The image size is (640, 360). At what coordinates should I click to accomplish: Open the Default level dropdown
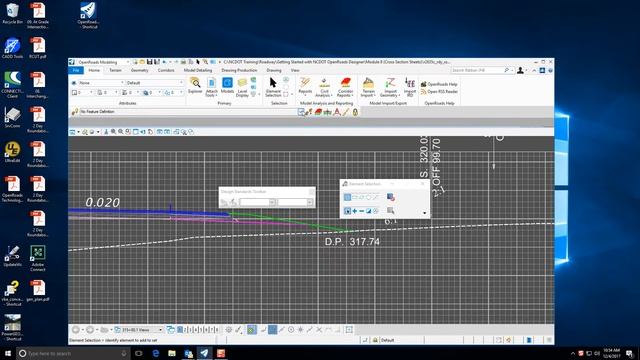(x=181, y=83)
